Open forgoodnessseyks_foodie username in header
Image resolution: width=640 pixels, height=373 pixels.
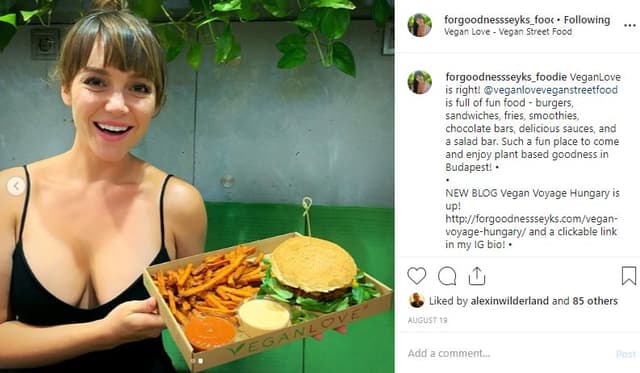(499, 20)
